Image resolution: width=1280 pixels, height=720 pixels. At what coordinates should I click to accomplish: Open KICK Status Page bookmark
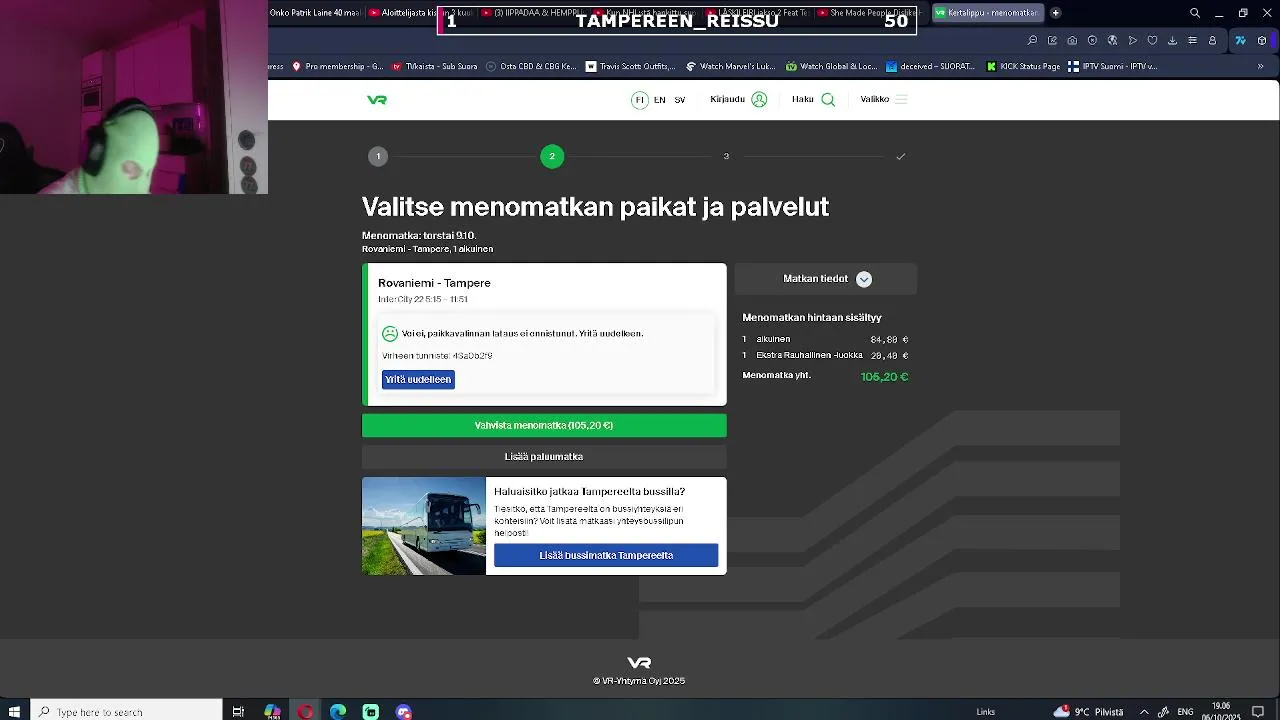[1023, 67]
